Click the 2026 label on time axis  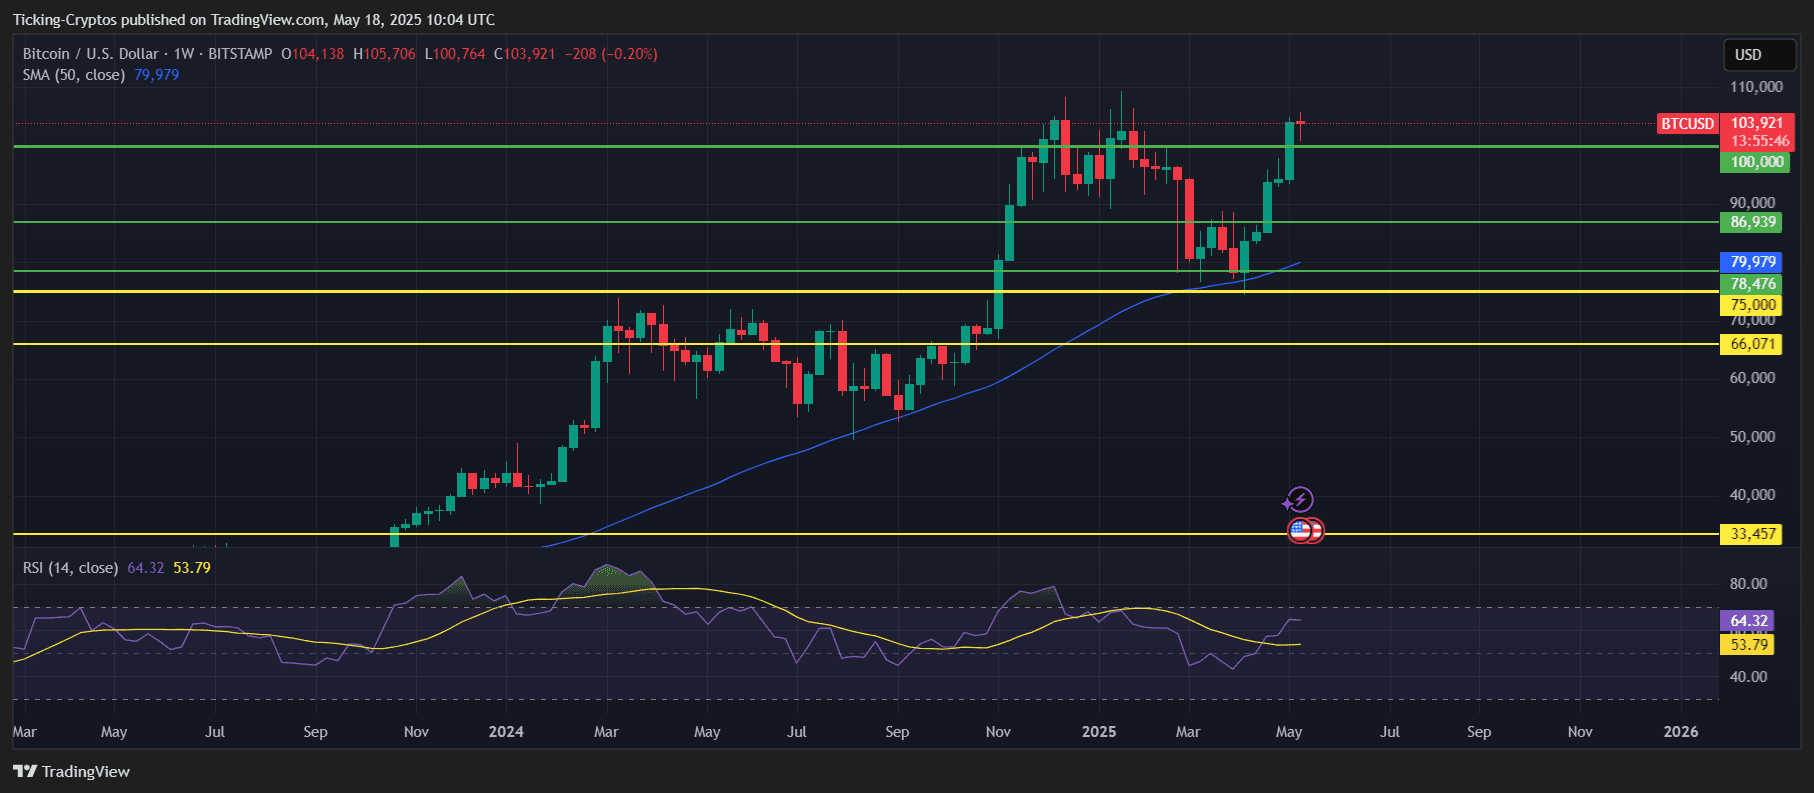(x=1681, y=732)
